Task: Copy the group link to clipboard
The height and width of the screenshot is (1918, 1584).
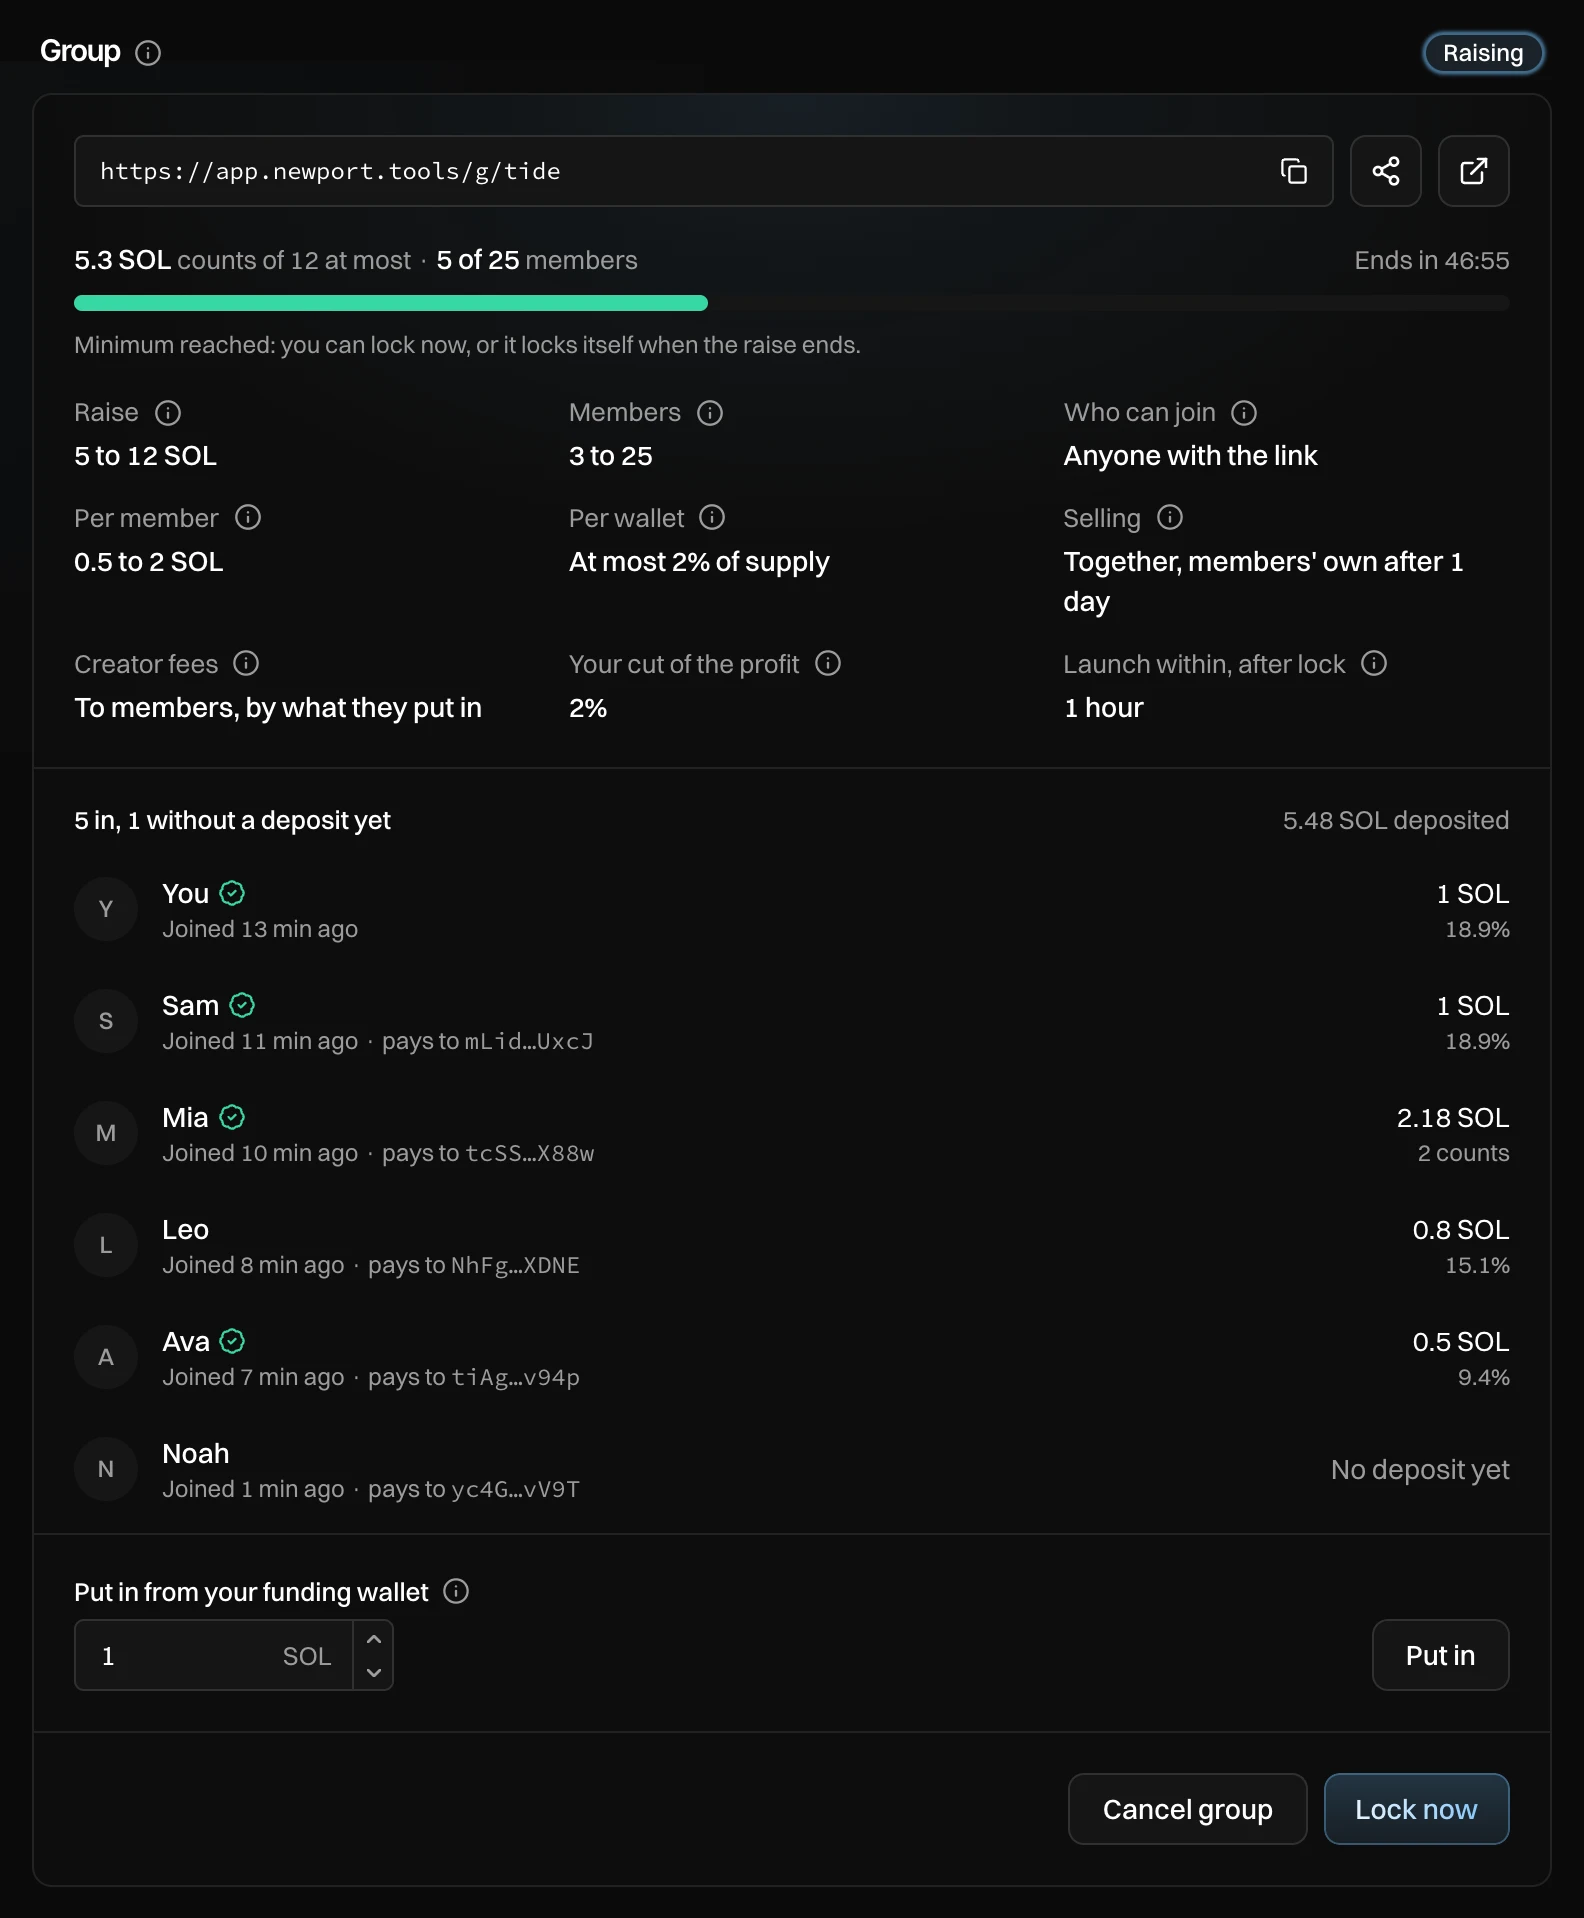Action: [x=1293, y=171]
